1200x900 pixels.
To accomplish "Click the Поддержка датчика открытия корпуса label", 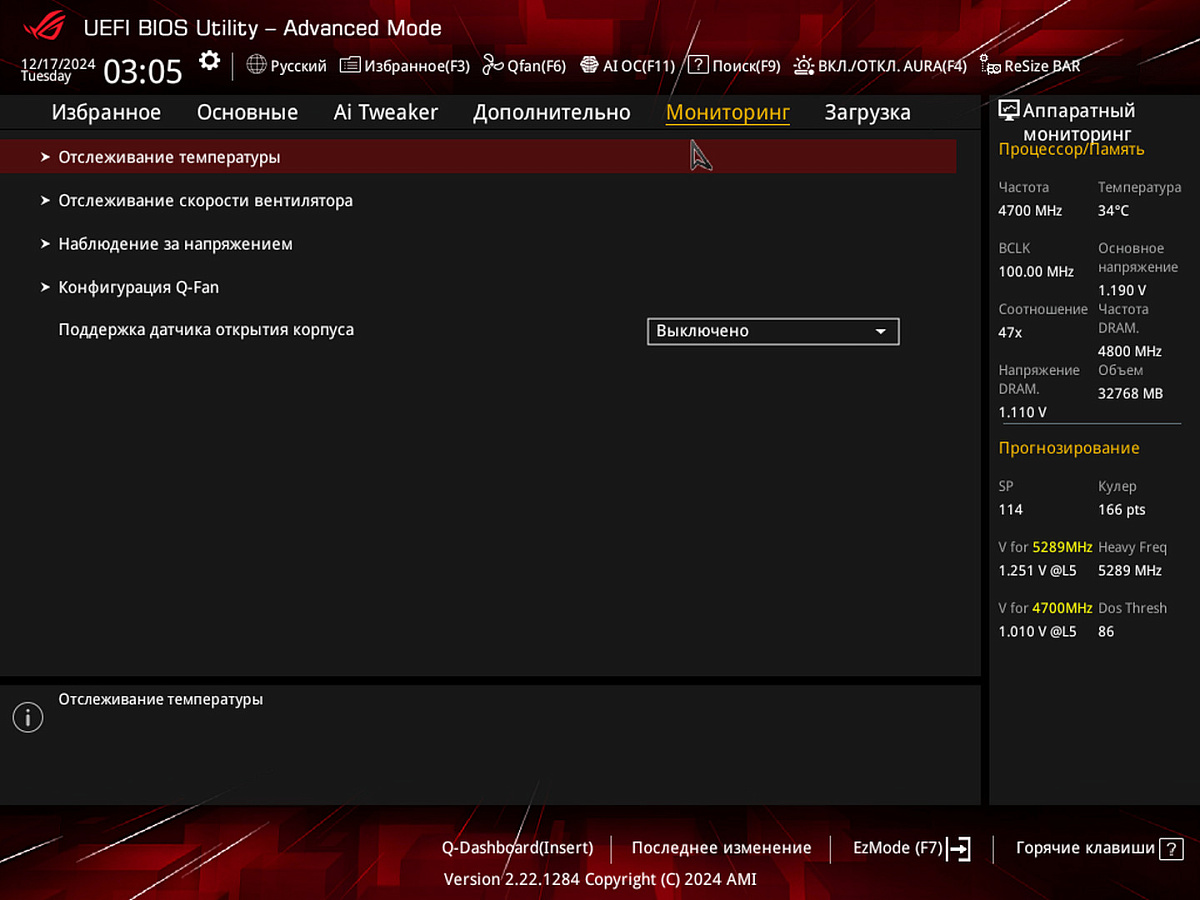I will (206, 329).
